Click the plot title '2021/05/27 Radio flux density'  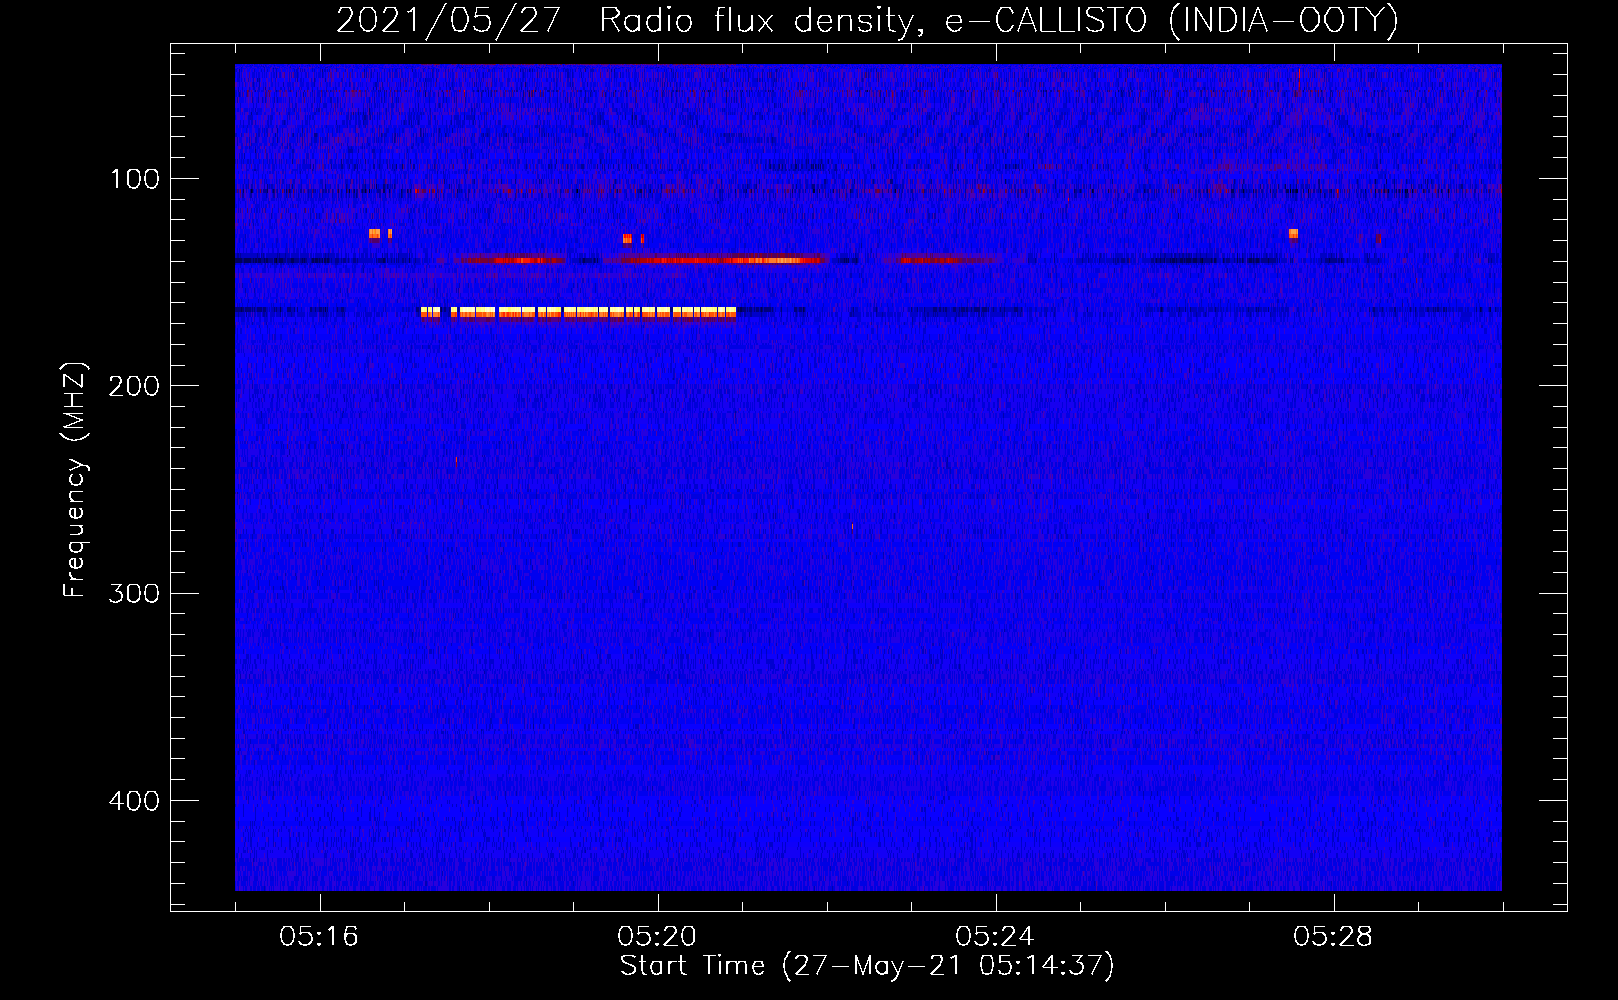point(867,20)
